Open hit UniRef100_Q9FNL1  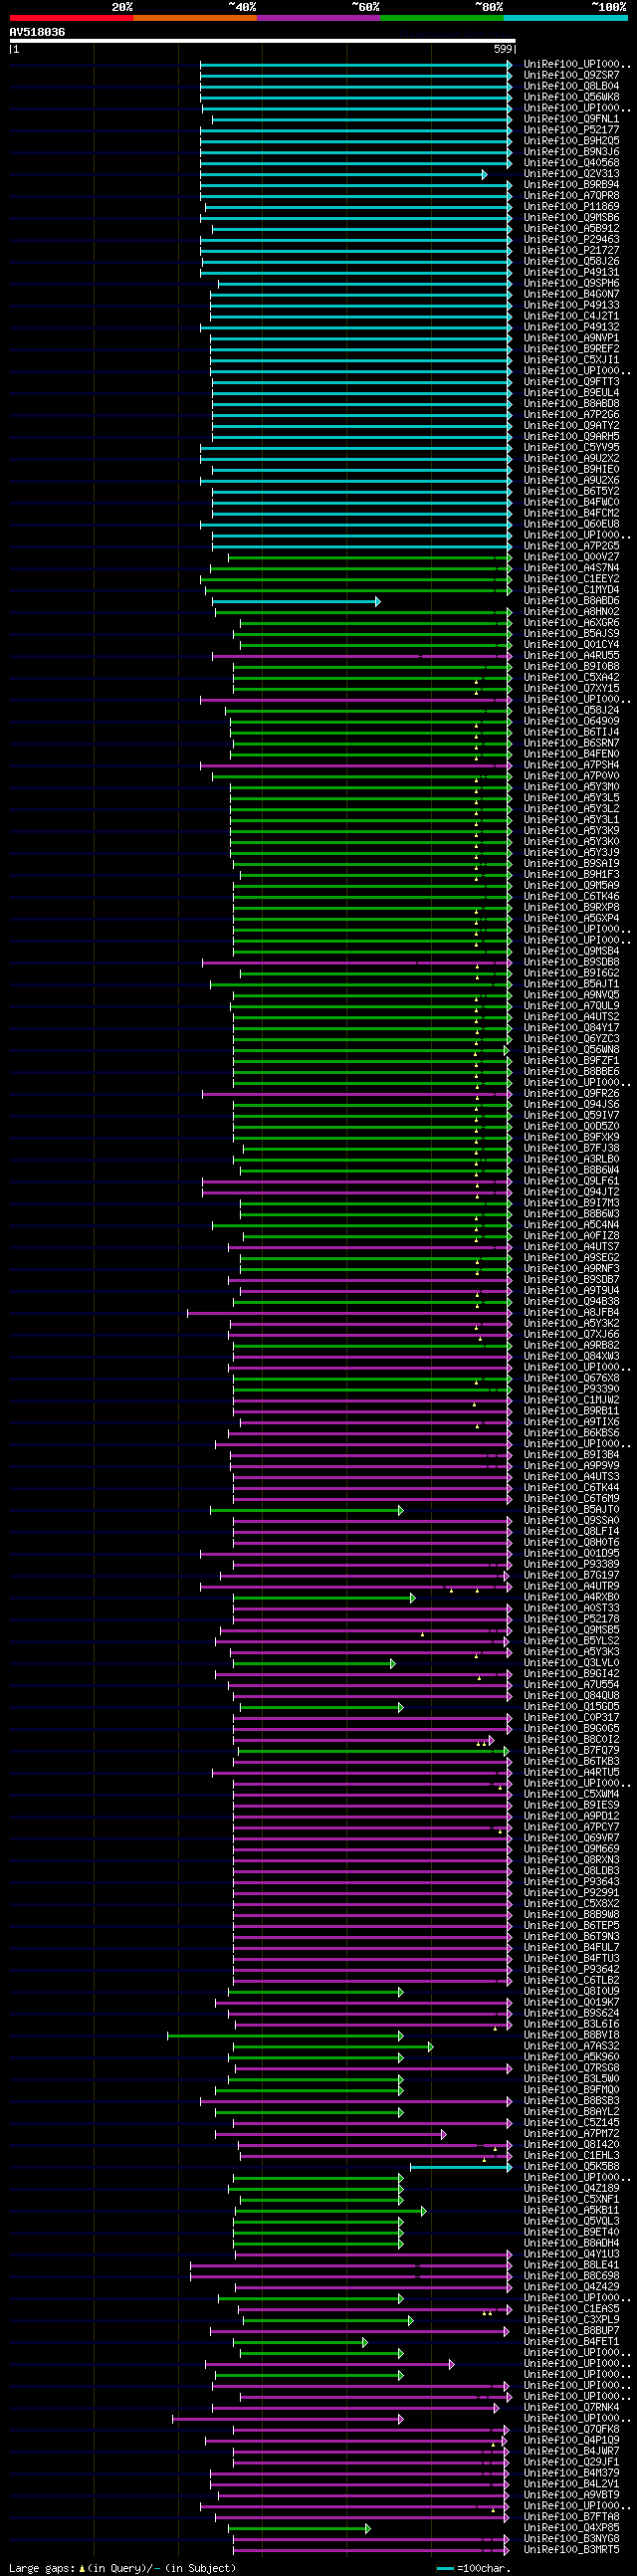pyautogui.click(x=571, y=119)
